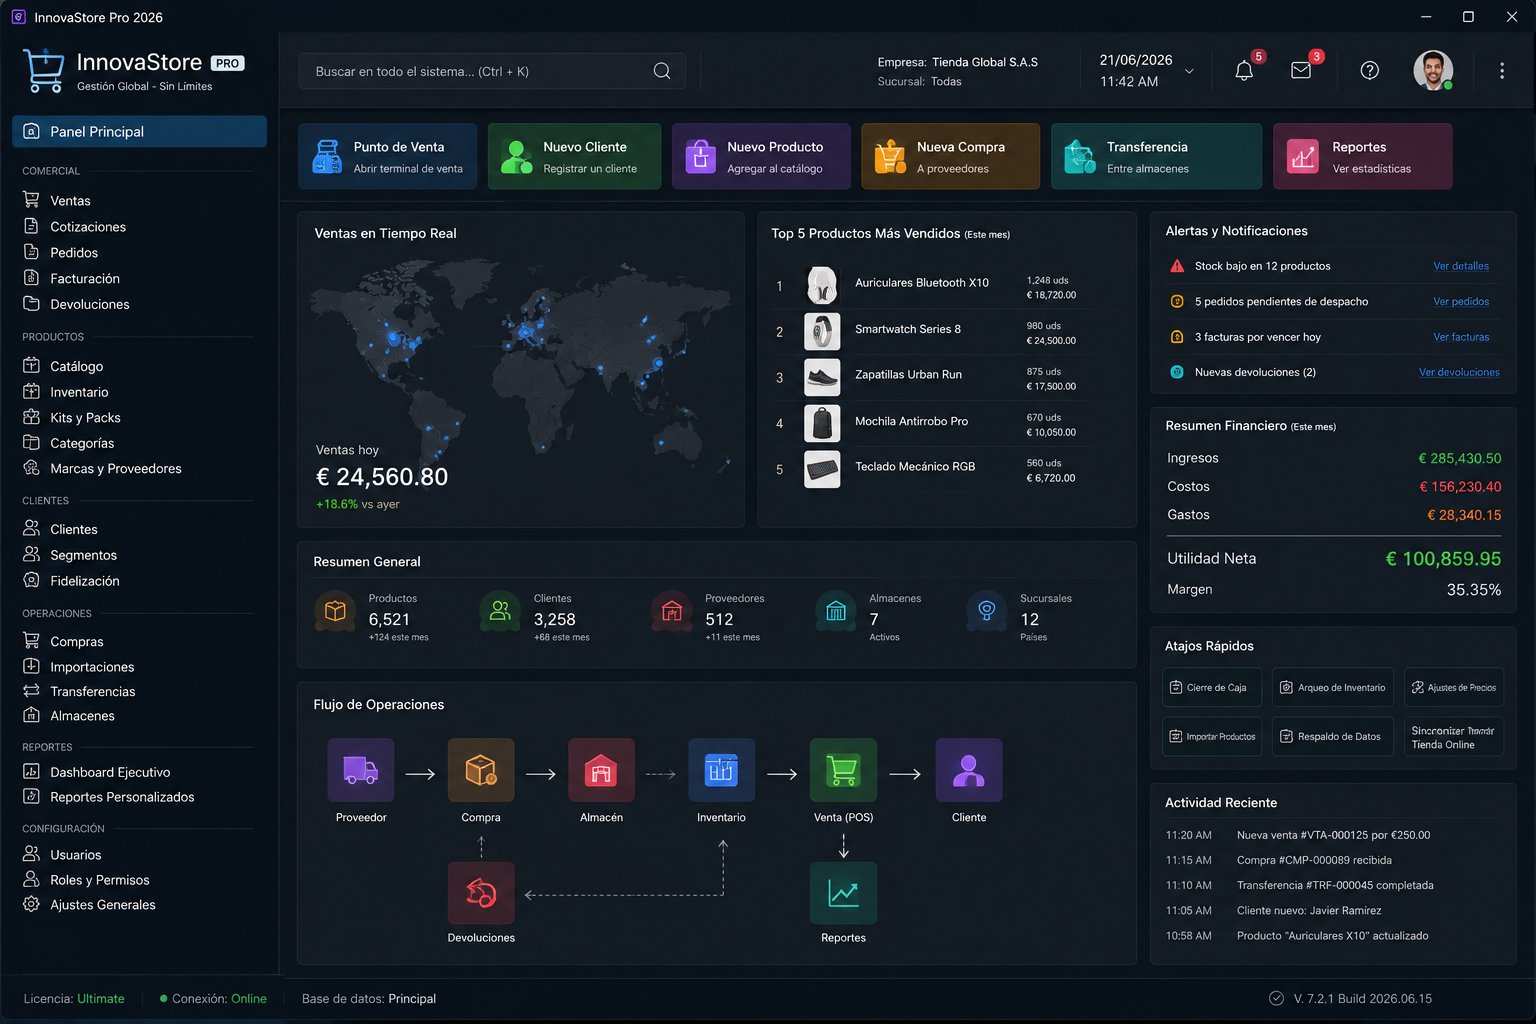Click the Arqueo de Inventario shortcut
1536x1024 pixels.
click(x=1333, y=687)
